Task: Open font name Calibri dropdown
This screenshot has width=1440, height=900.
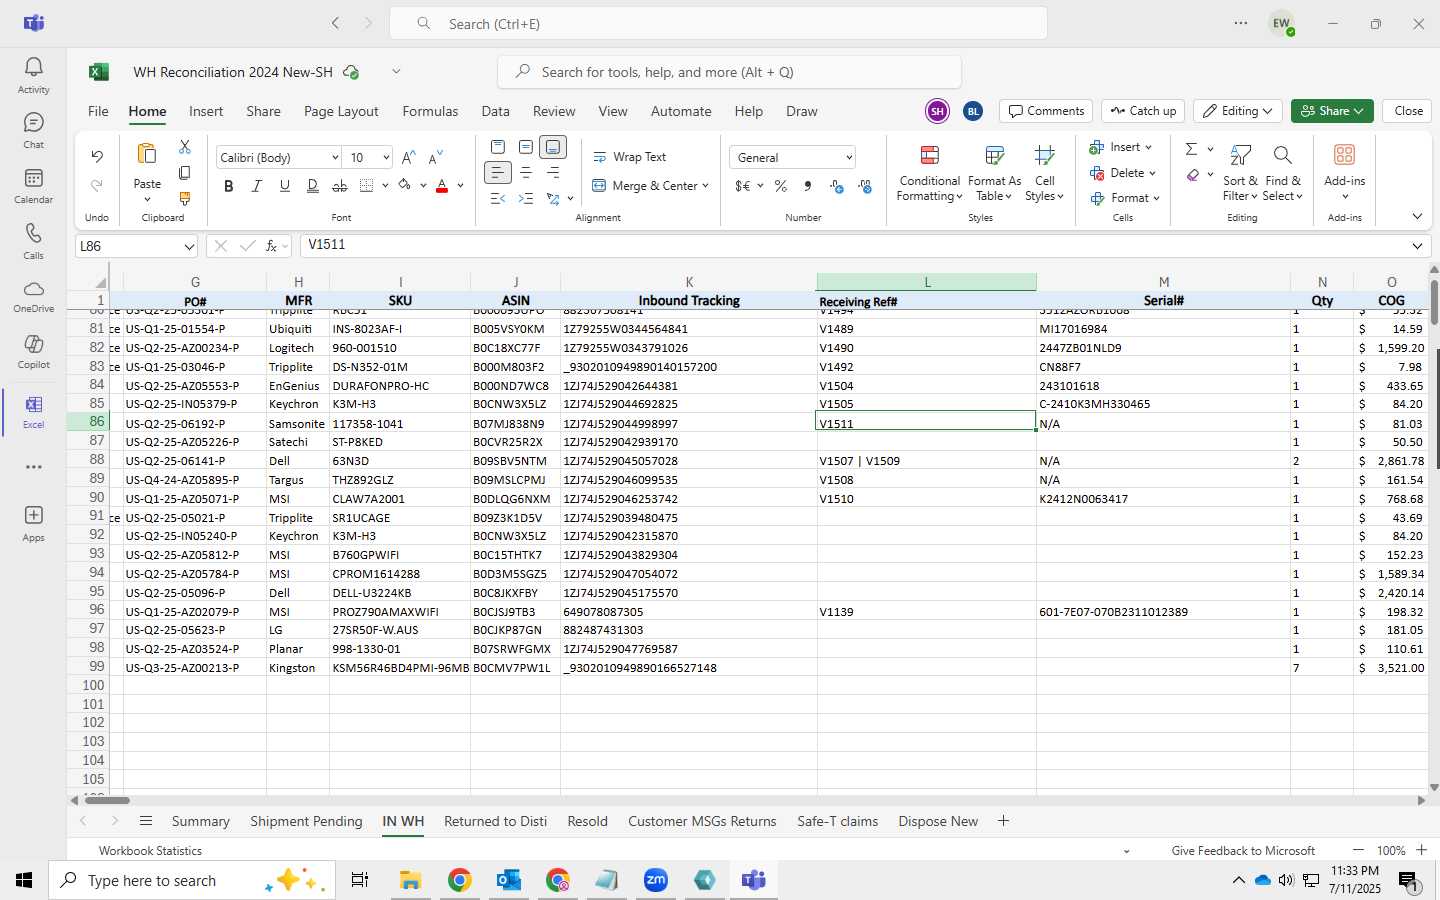Action: (335, 158)
